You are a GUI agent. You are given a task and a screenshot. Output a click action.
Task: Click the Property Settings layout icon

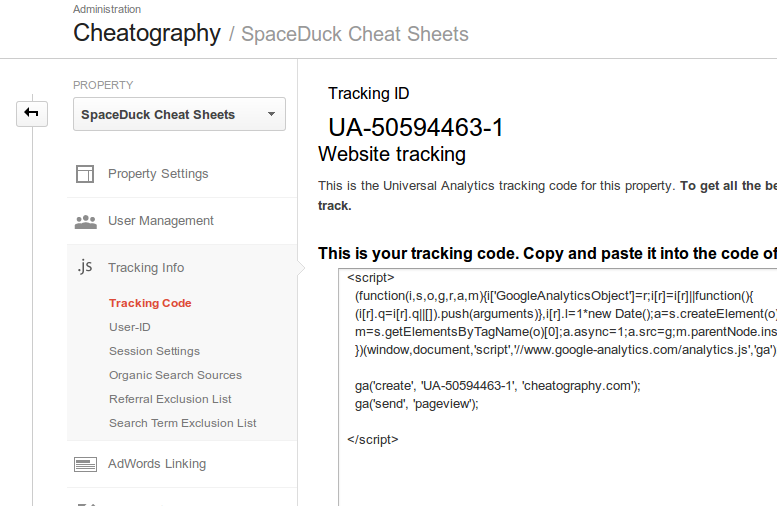[85, 174]
